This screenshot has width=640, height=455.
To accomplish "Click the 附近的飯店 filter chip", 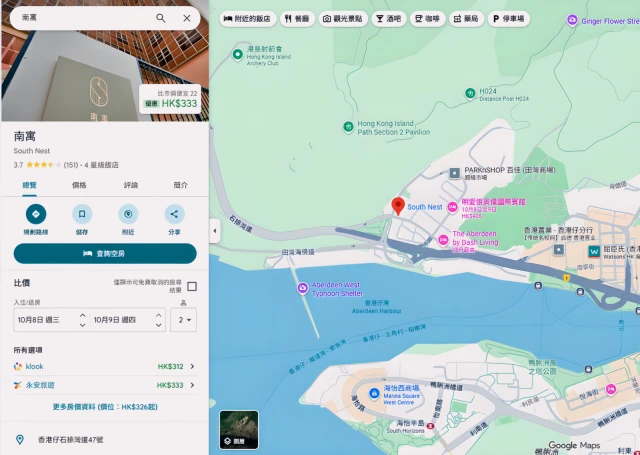I will (x=248, y=19).
